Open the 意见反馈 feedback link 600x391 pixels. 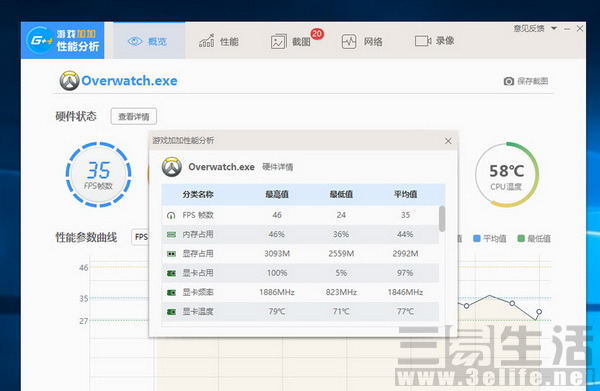pyautogui.click(x=529, y=28)
